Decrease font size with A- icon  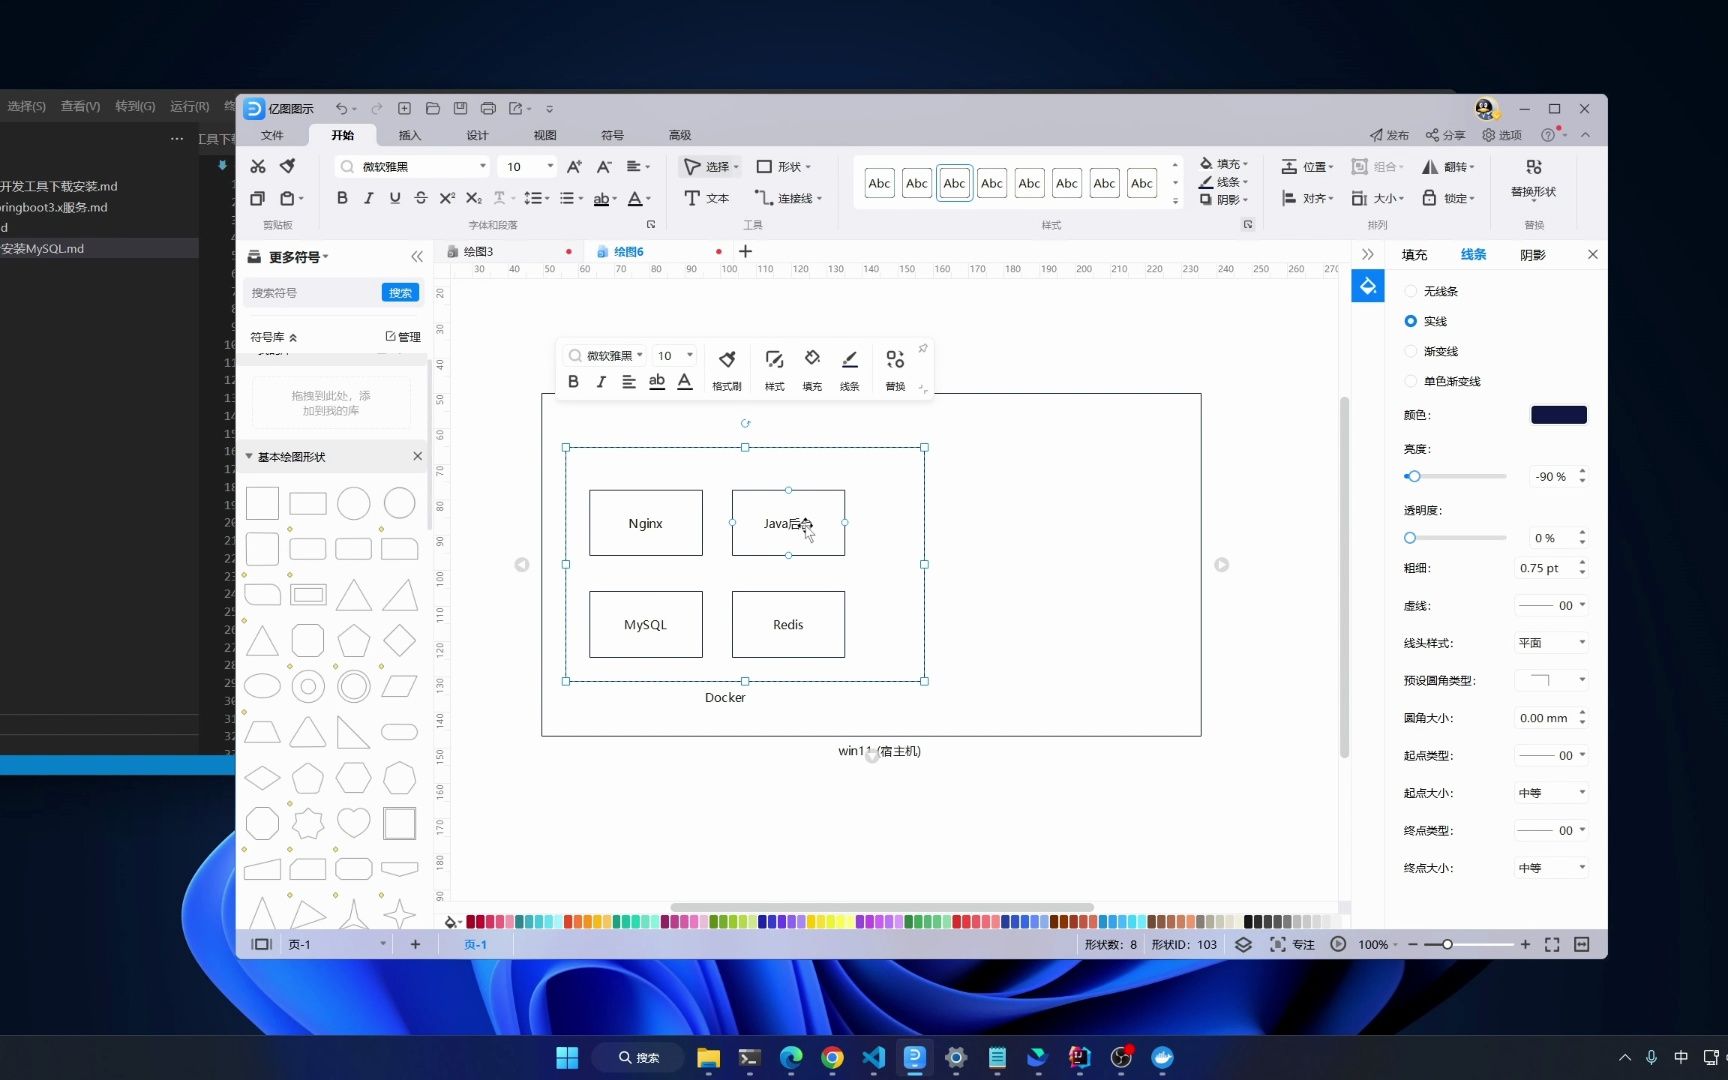pyautogui.click(x=604, y=166)
